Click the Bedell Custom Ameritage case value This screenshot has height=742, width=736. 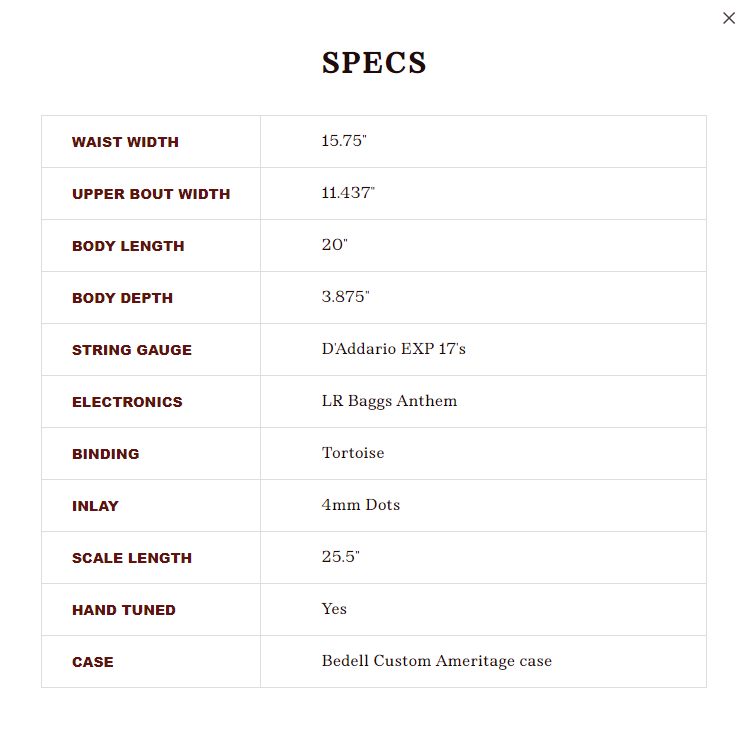tap(437, 661)
